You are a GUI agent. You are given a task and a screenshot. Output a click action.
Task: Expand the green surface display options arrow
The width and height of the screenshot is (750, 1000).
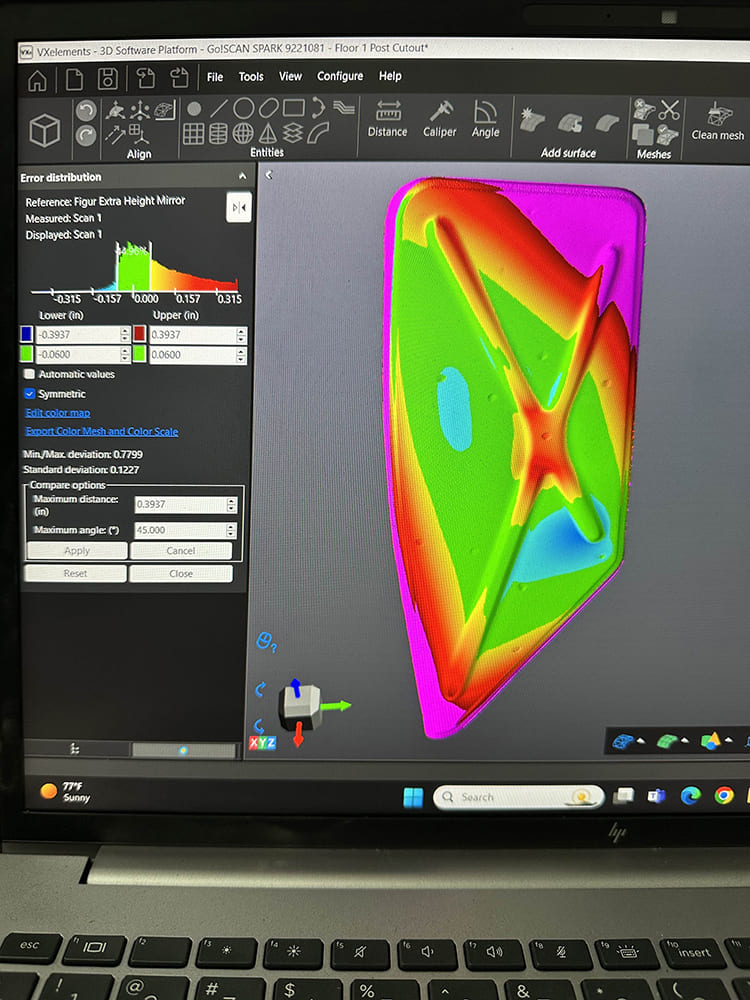pos(685,741)
